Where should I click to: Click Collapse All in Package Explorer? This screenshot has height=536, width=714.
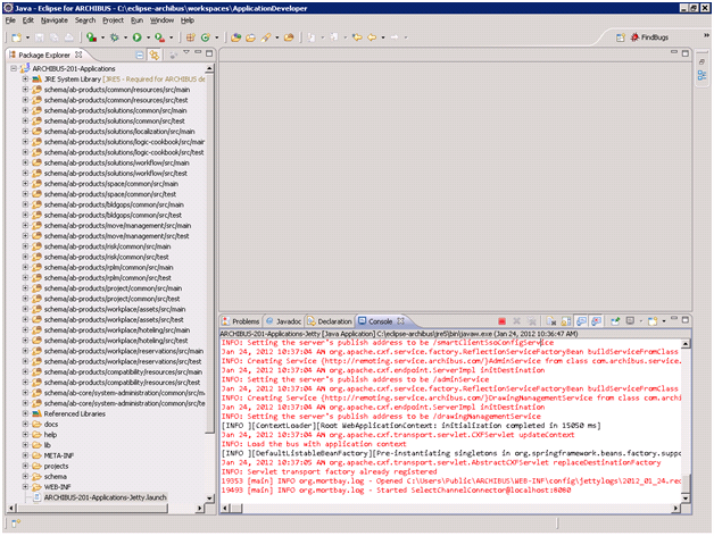tap(140, 55)
